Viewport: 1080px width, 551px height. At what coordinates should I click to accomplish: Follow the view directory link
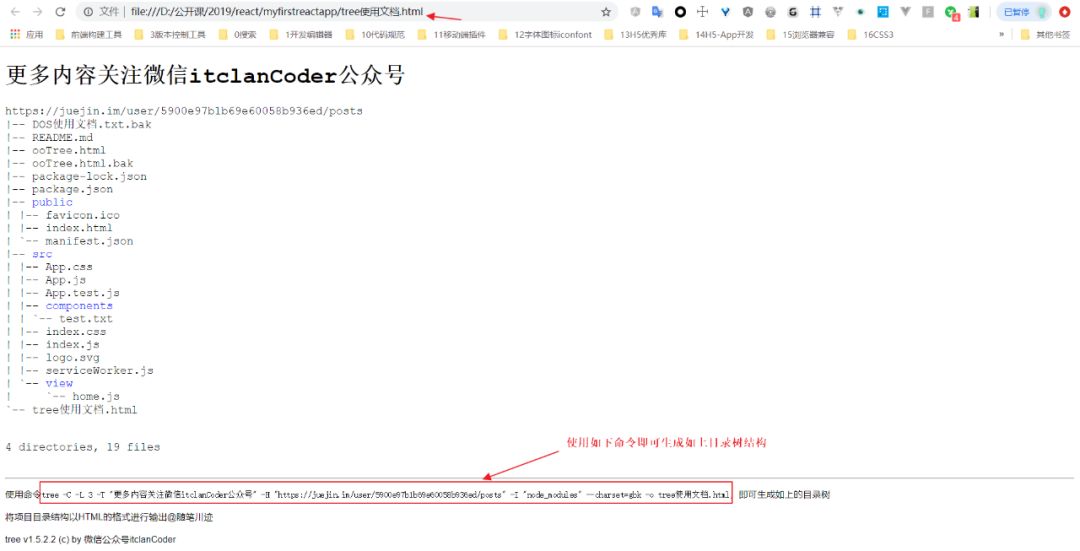59,384
